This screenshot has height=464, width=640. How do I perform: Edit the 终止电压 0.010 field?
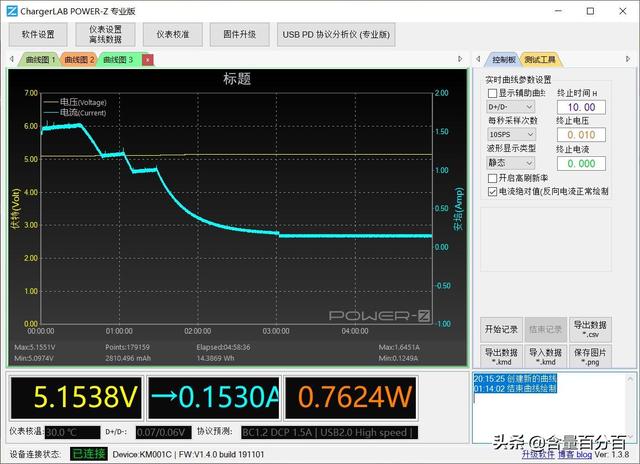581,135
